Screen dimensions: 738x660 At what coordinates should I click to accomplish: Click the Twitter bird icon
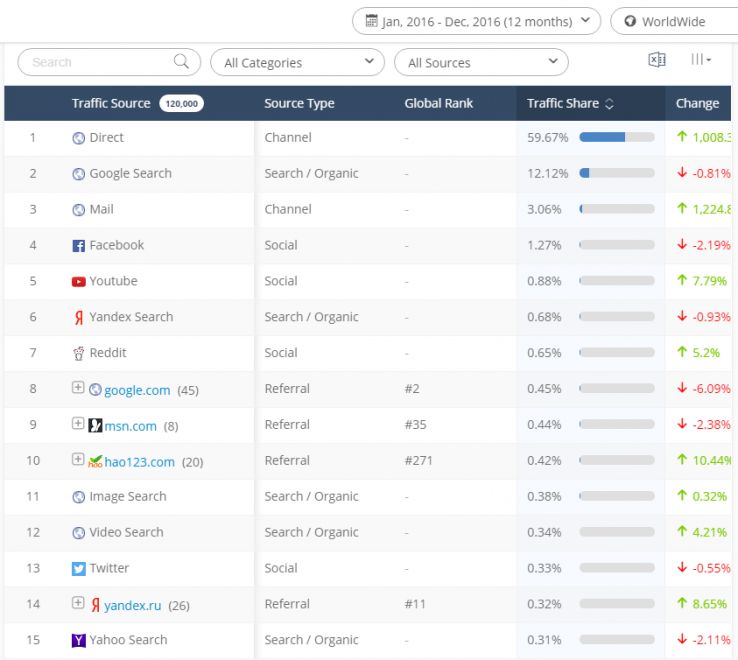pos(79,568)
